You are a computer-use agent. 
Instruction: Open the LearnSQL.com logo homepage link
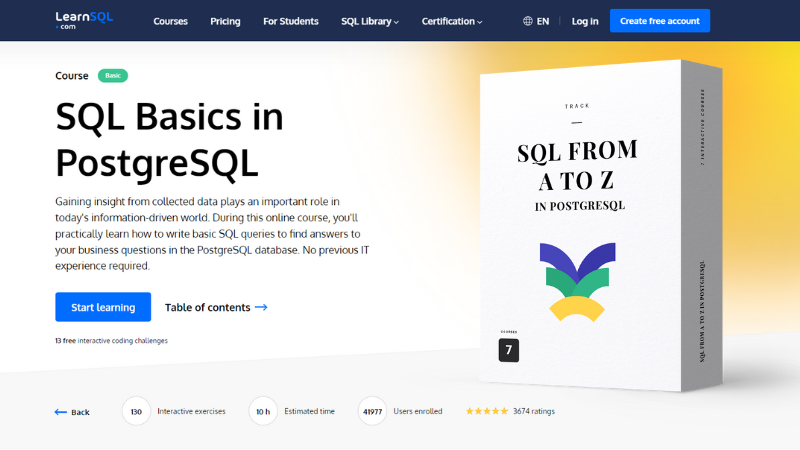pyautogui.click(x=84, y=20)
